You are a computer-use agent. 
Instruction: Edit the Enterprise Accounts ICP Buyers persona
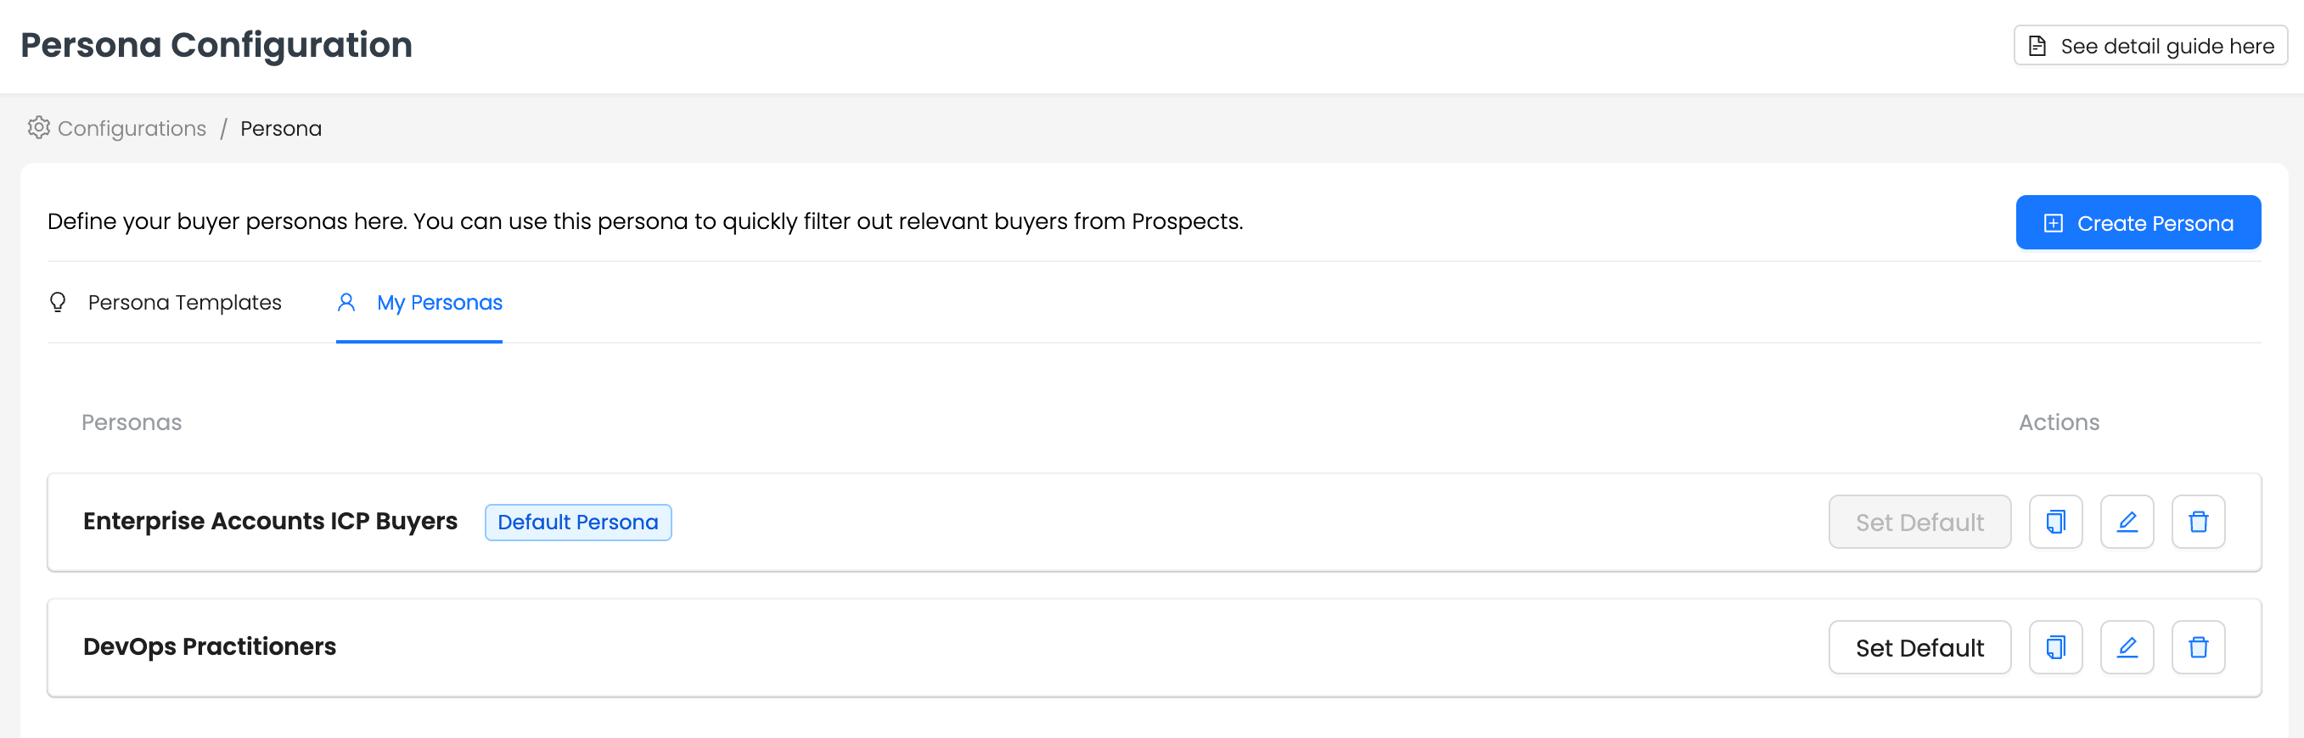point(2127,522)
